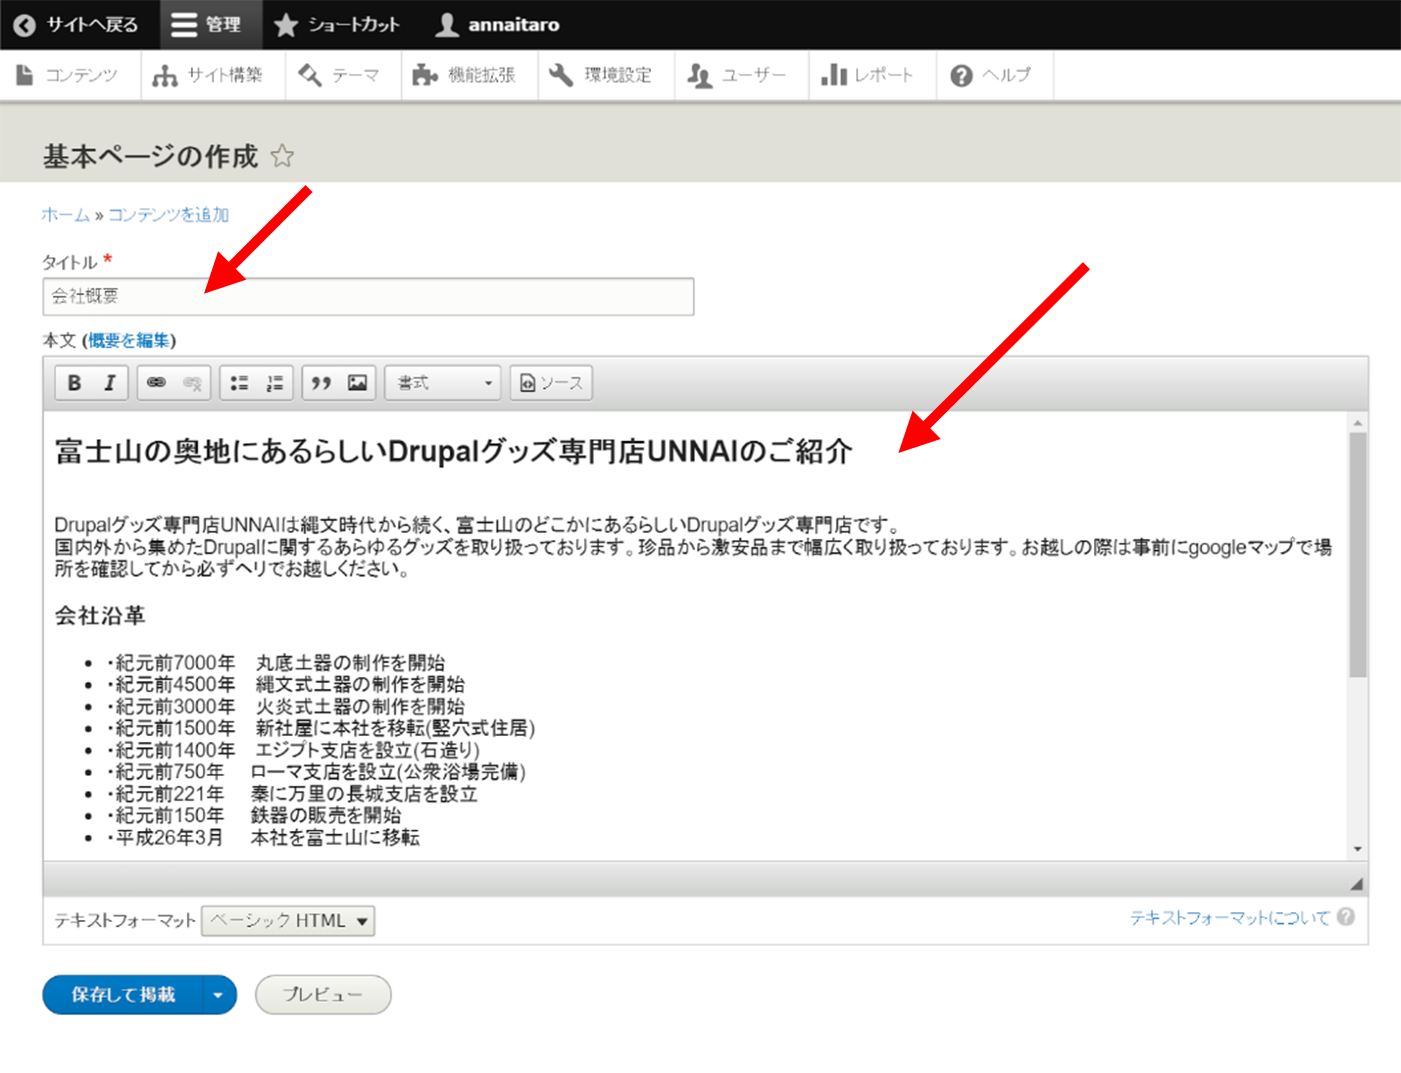Click the タイトル input field

[368, 296]
